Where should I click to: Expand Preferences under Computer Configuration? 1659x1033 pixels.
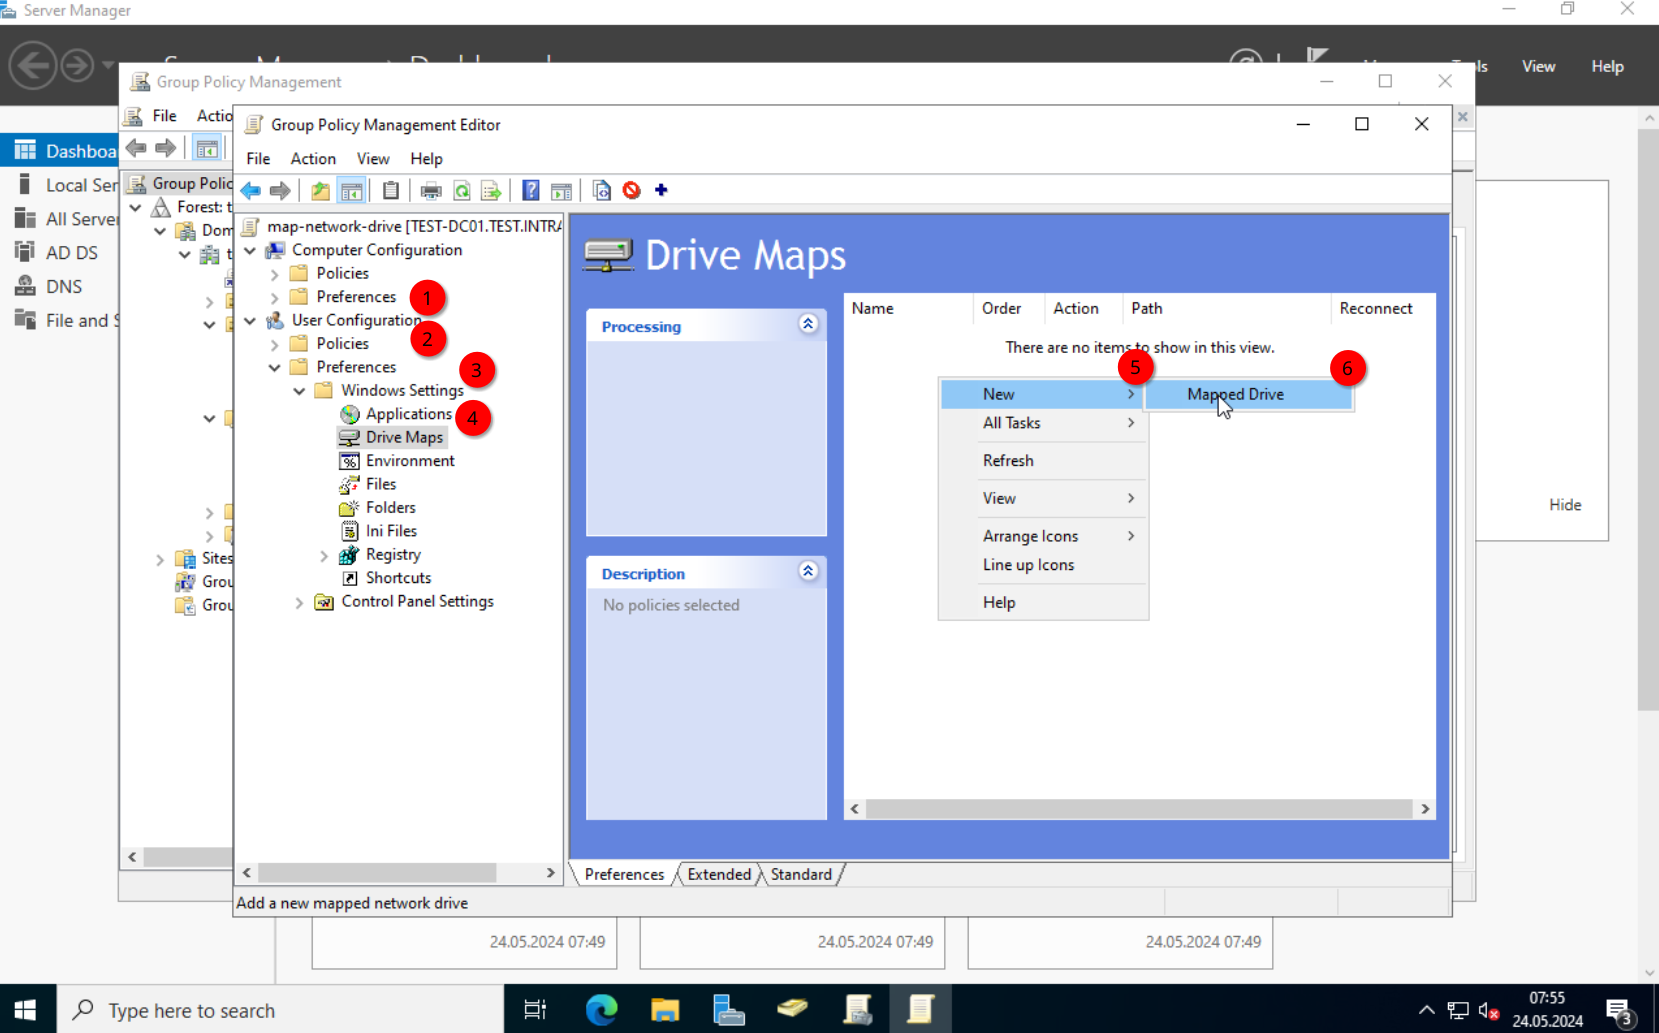pos(275,297)
